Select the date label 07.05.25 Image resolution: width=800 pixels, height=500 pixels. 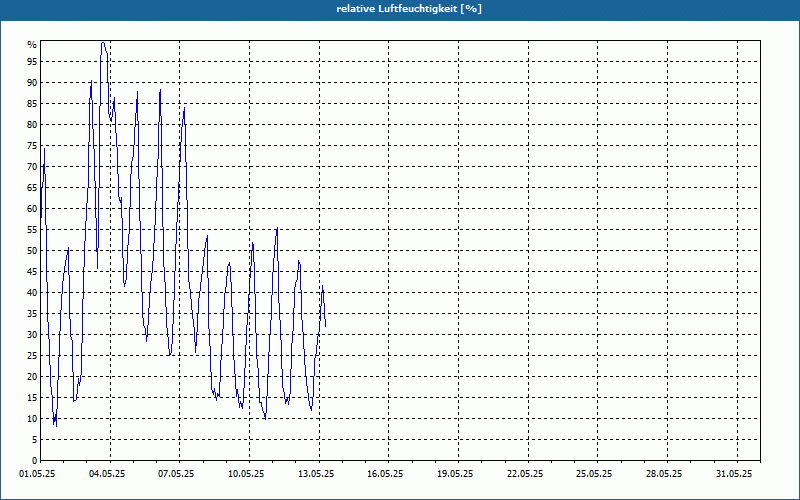(176, 474)
